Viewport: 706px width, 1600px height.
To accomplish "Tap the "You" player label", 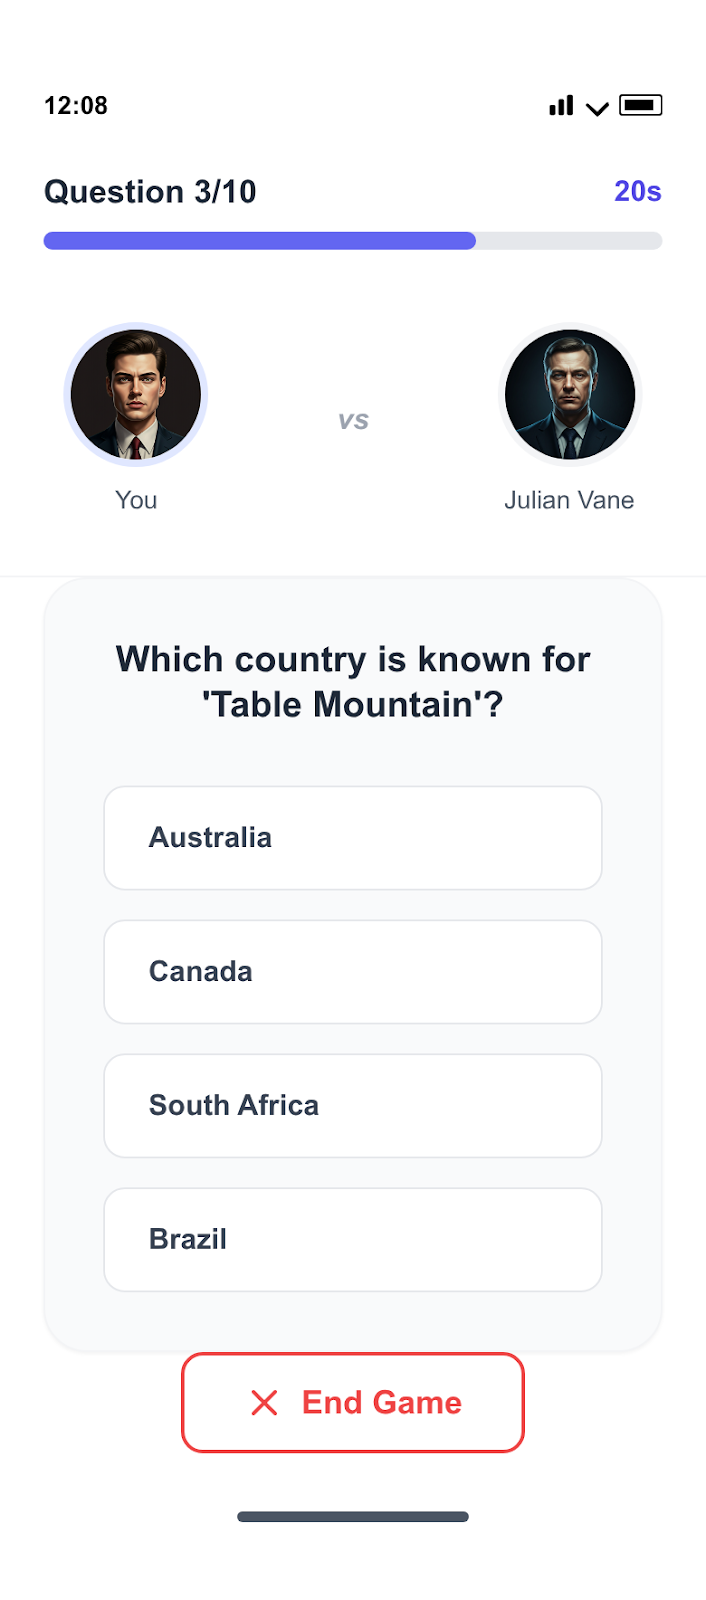I will (136, 500).
